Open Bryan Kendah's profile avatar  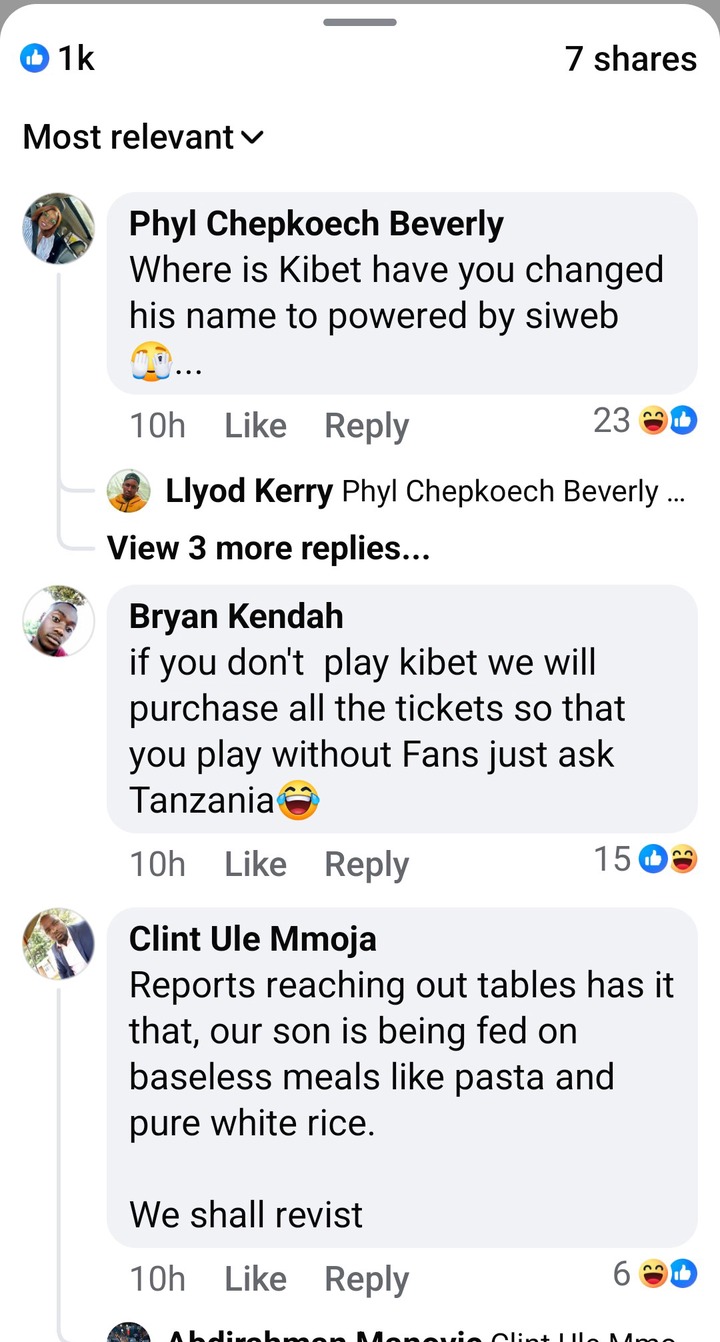(x=59, y=621)
